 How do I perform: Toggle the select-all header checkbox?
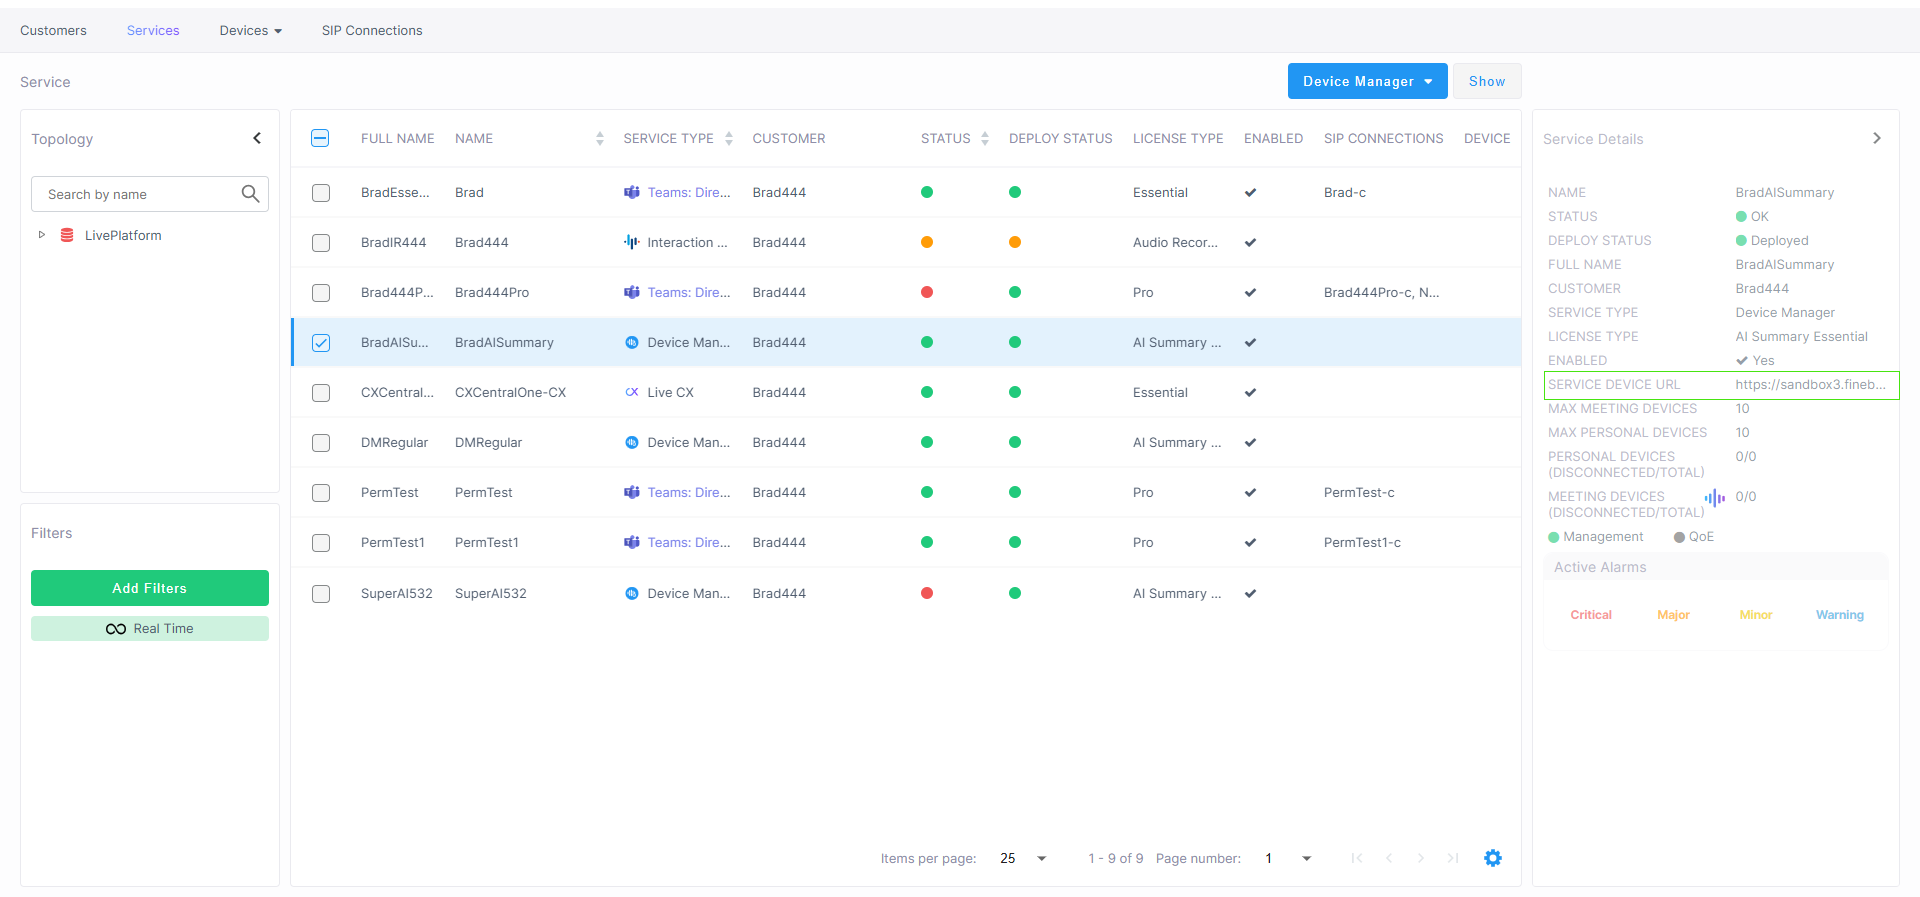point(320,139)
